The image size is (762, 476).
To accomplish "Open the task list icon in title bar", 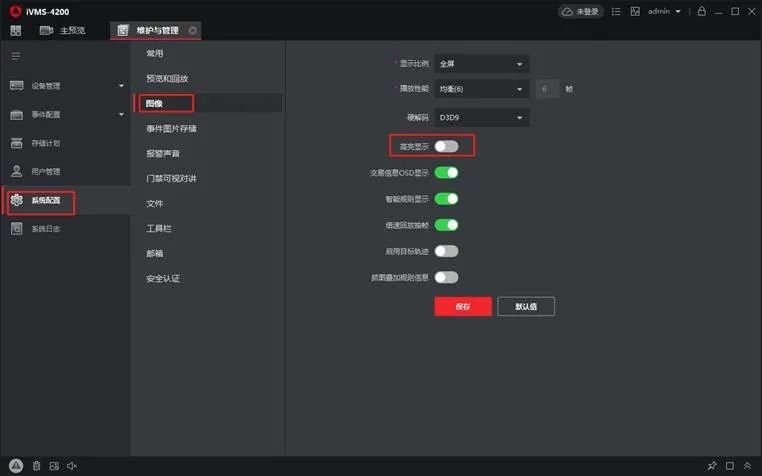I will pyautogui.click(x=616, y=11).
